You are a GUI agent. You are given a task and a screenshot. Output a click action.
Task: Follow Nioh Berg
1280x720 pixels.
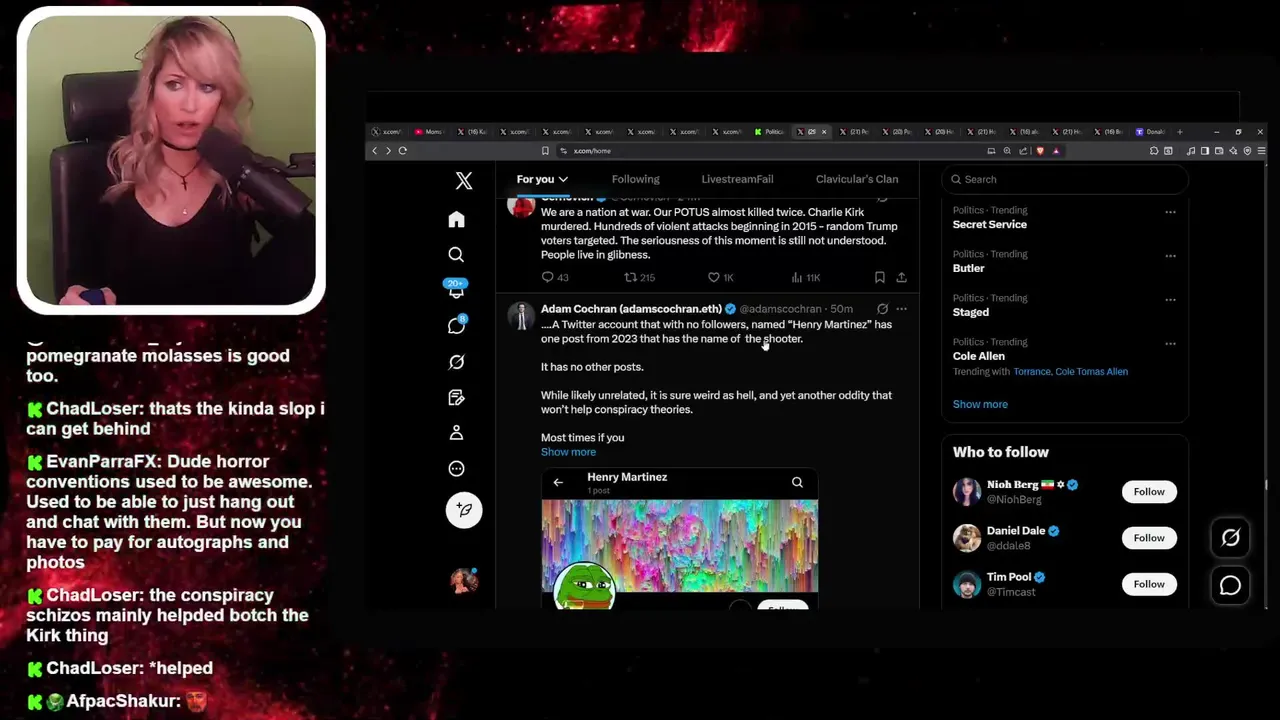[1149, 492]
